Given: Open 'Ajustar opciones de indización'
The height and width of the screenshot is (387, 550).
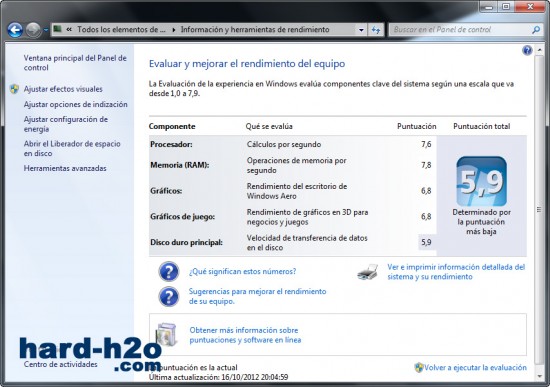Looking at the screenshot, I should [75, 105].
